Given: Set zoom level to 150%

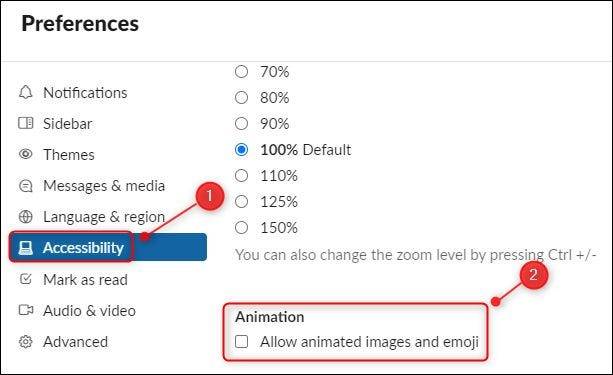Looking at the screenshot, I should pyautogui.click(x=241, y=228).
